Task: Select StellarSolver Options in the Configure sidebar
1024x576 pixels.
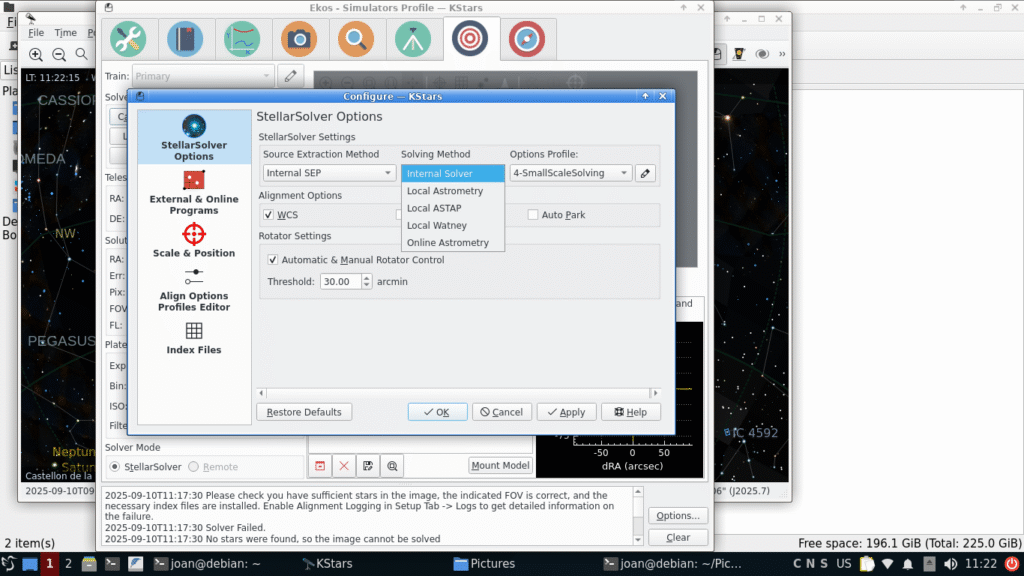Action: tap(194, 137)
